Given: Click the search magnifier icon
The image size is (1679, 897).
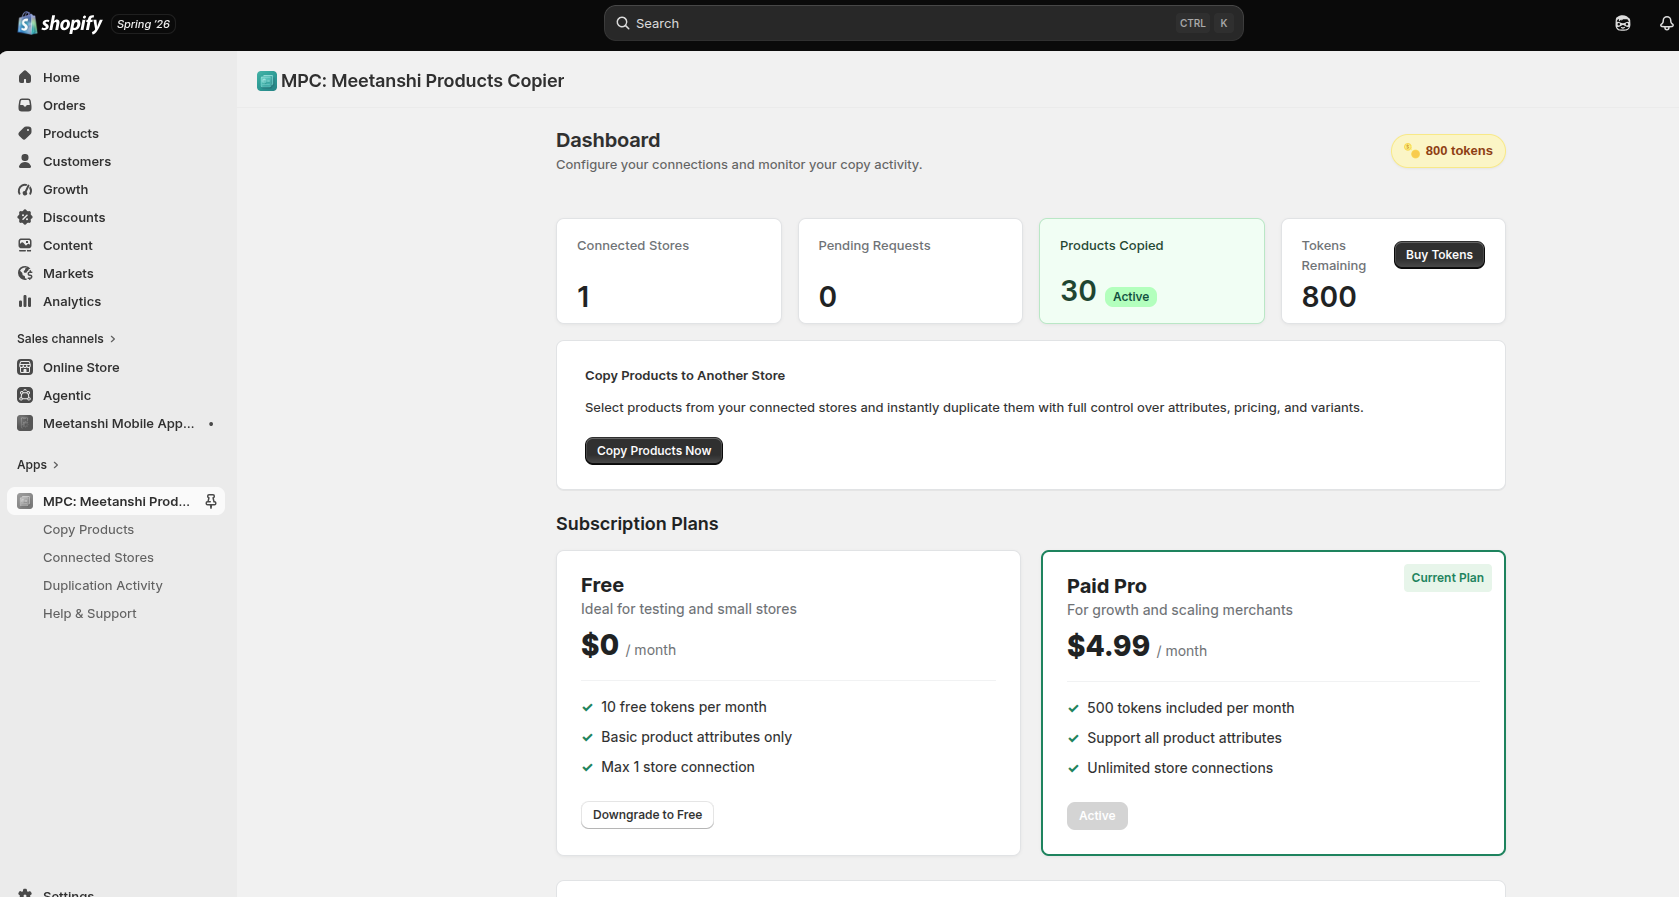Looking at the screenshot, I should [623, 23].
